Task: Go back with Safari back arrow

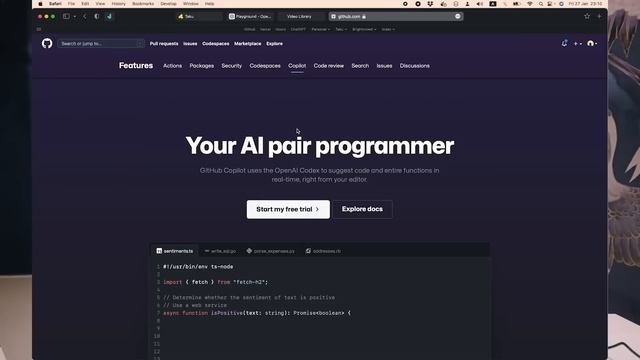Action: [85, 16]
